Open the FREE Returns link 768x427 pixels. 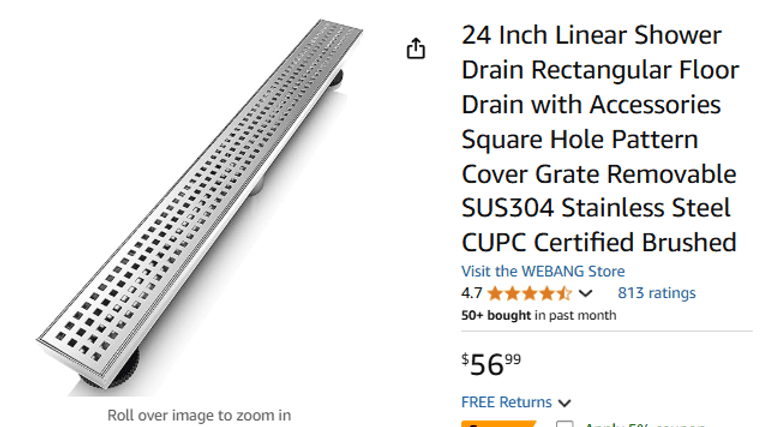(506, 402)
